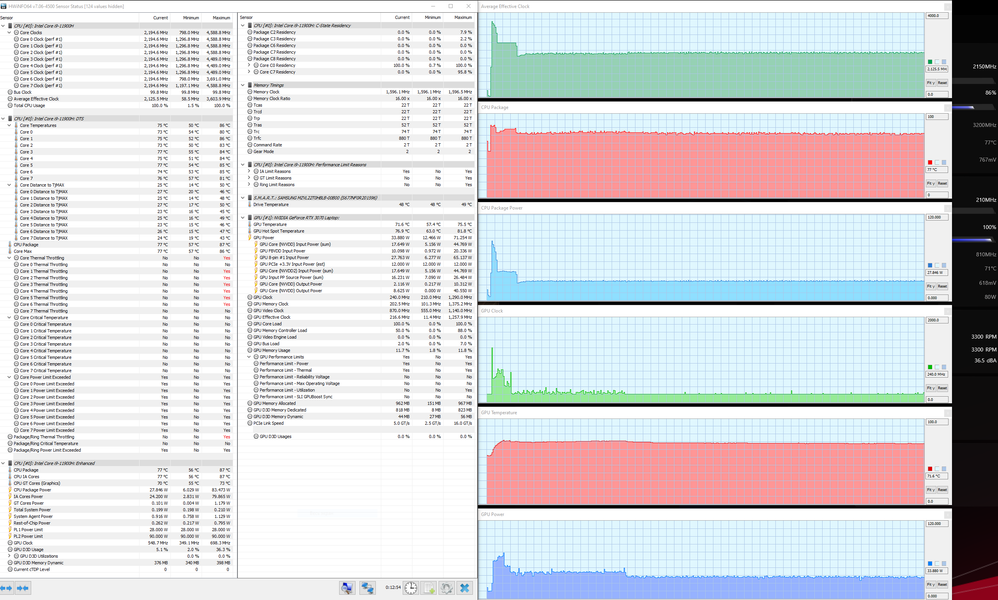Click the power icon beside CPU Package Power
The height and width of the screenshot is (600, 998).
(10, 490)
